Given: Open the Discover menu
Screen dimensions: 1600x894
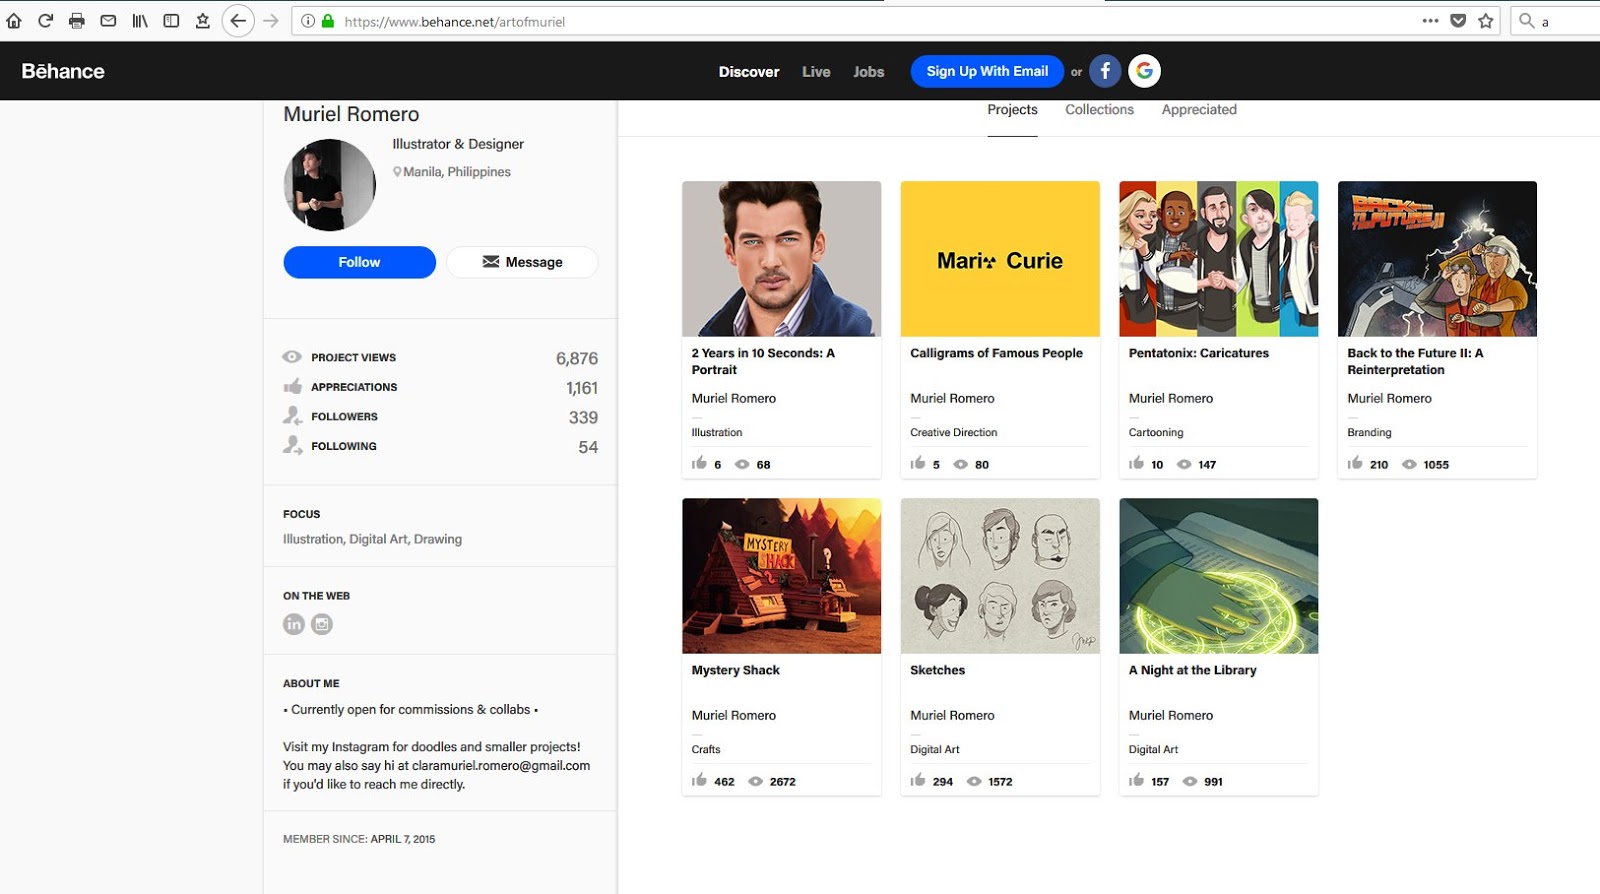Looking at the screenshot, I should tap(749, 72).
